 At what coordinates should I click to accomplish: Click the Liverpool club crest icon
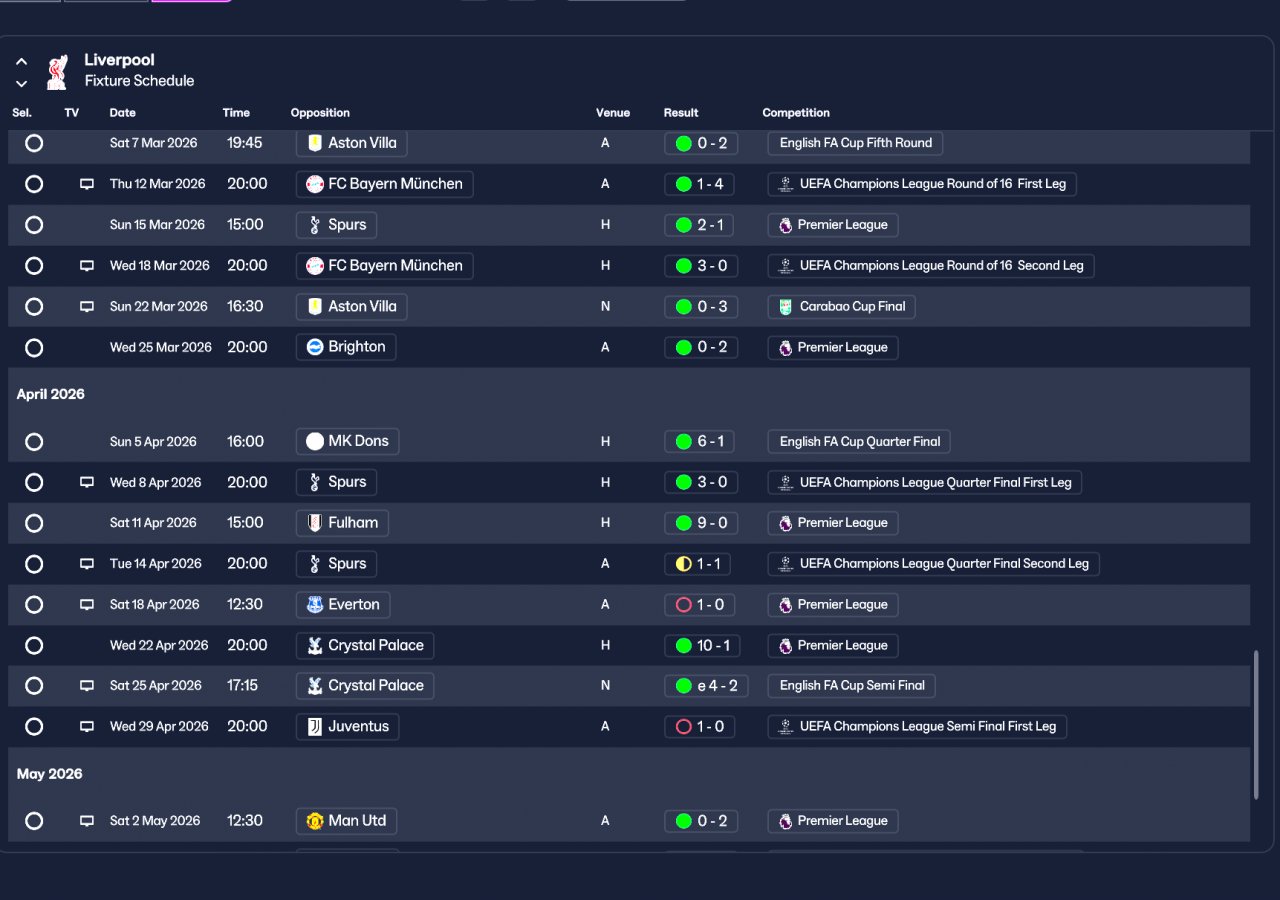point(57,72)
